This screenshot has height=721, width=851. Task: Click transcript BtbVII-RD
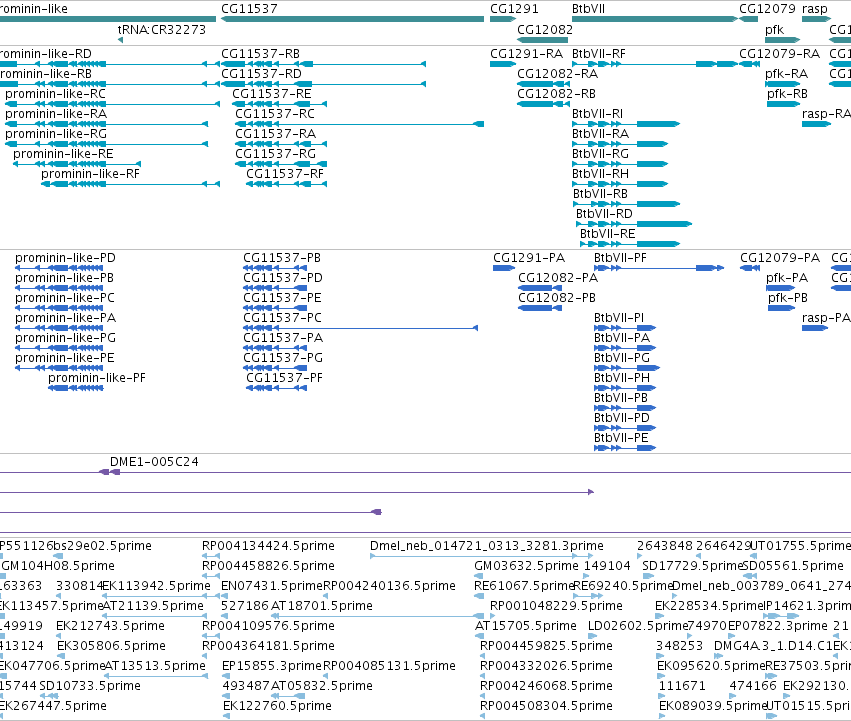(x=604, y=214)
